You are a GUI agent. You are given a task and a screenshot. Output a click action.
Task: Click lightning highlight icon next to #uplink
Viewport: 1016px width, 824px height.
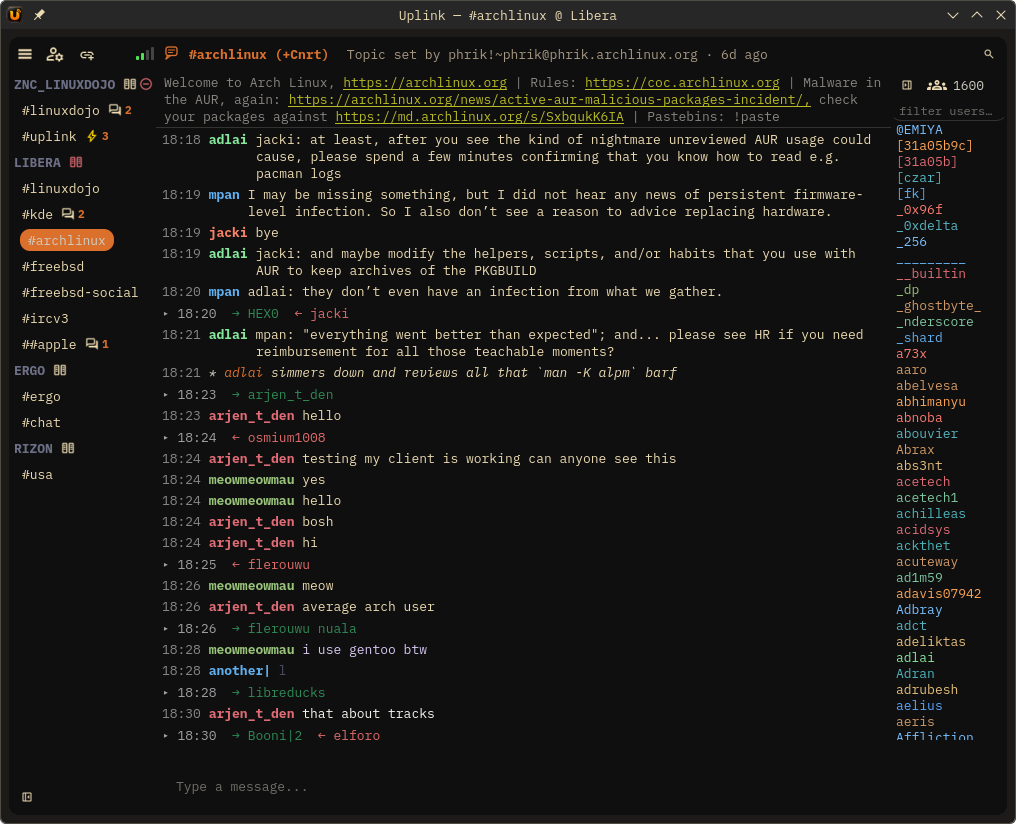[x=92, y=136]
